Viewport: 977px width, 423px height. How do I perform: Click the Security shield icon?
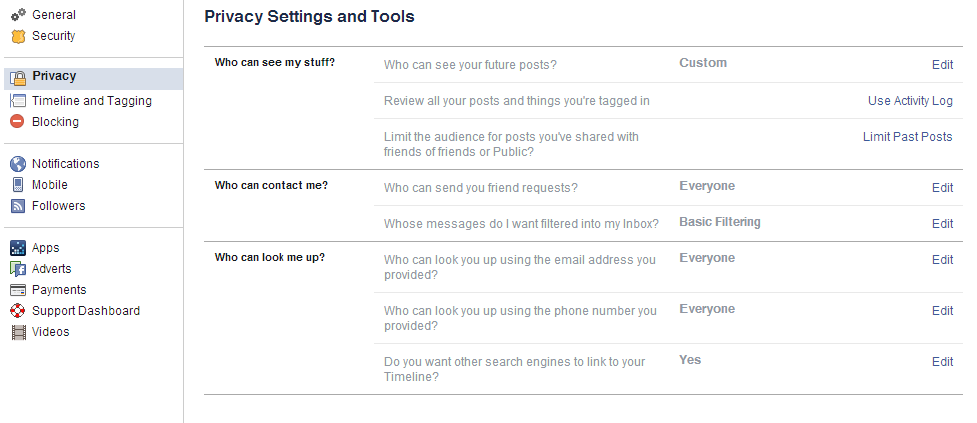(17, 36)
